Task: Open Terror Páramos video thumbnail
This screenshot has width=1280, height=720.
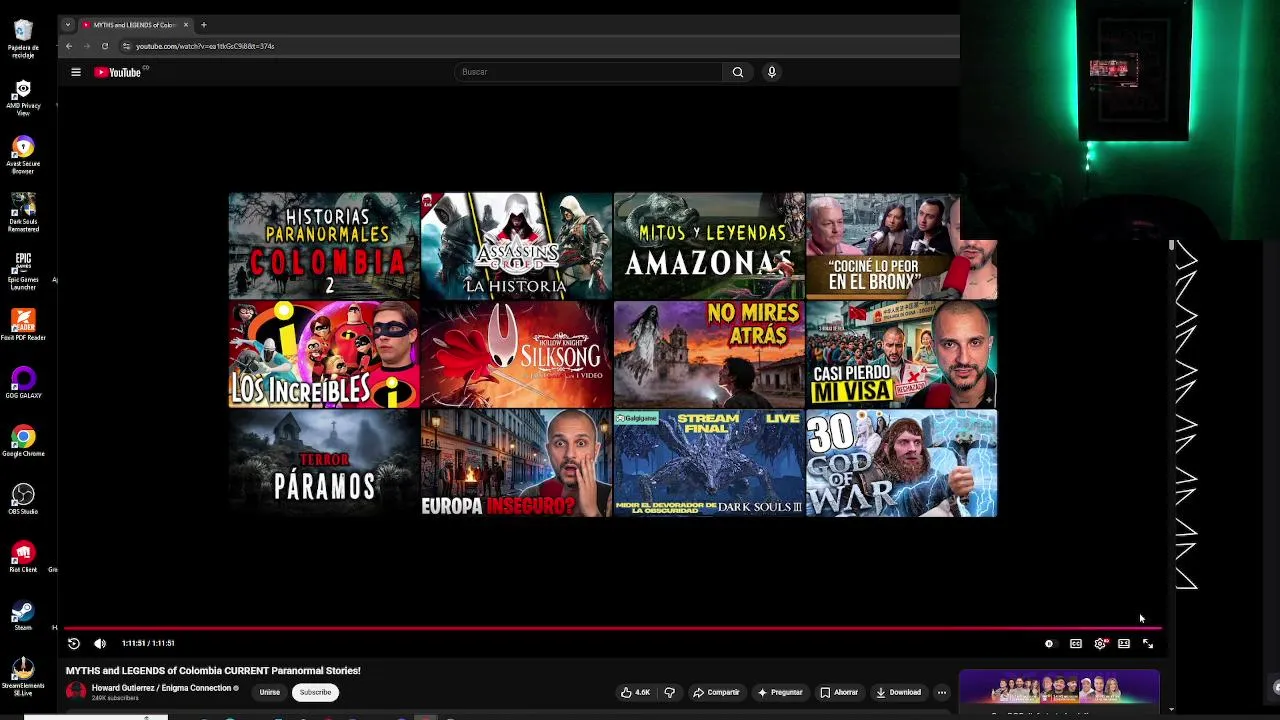Action: pos(324,463)
